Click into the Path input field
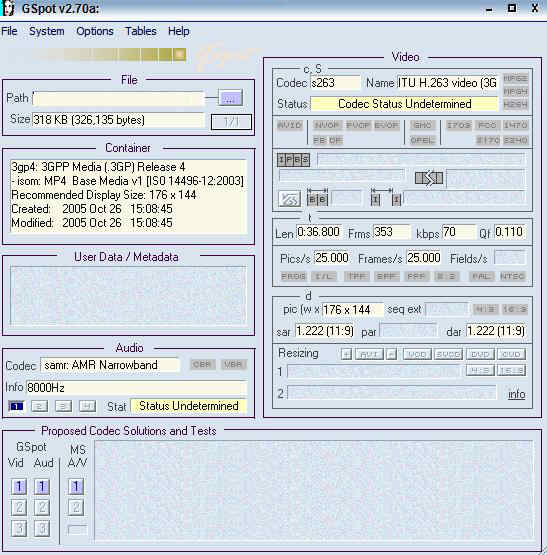Screen dimensions: 547x555 pos(119,98)
